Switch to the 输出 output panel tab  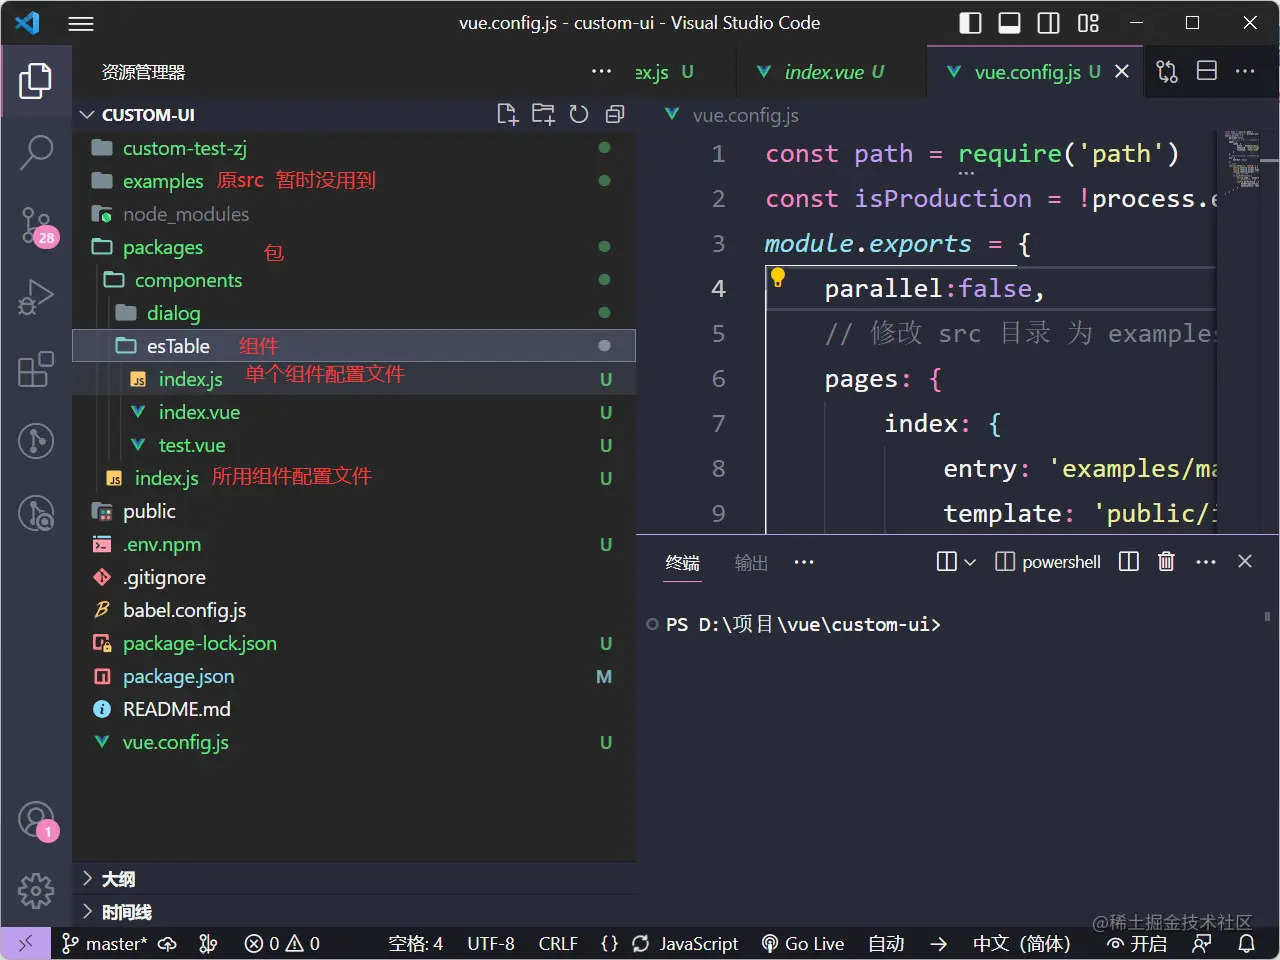pyautogui.click(x=751, y=563)
